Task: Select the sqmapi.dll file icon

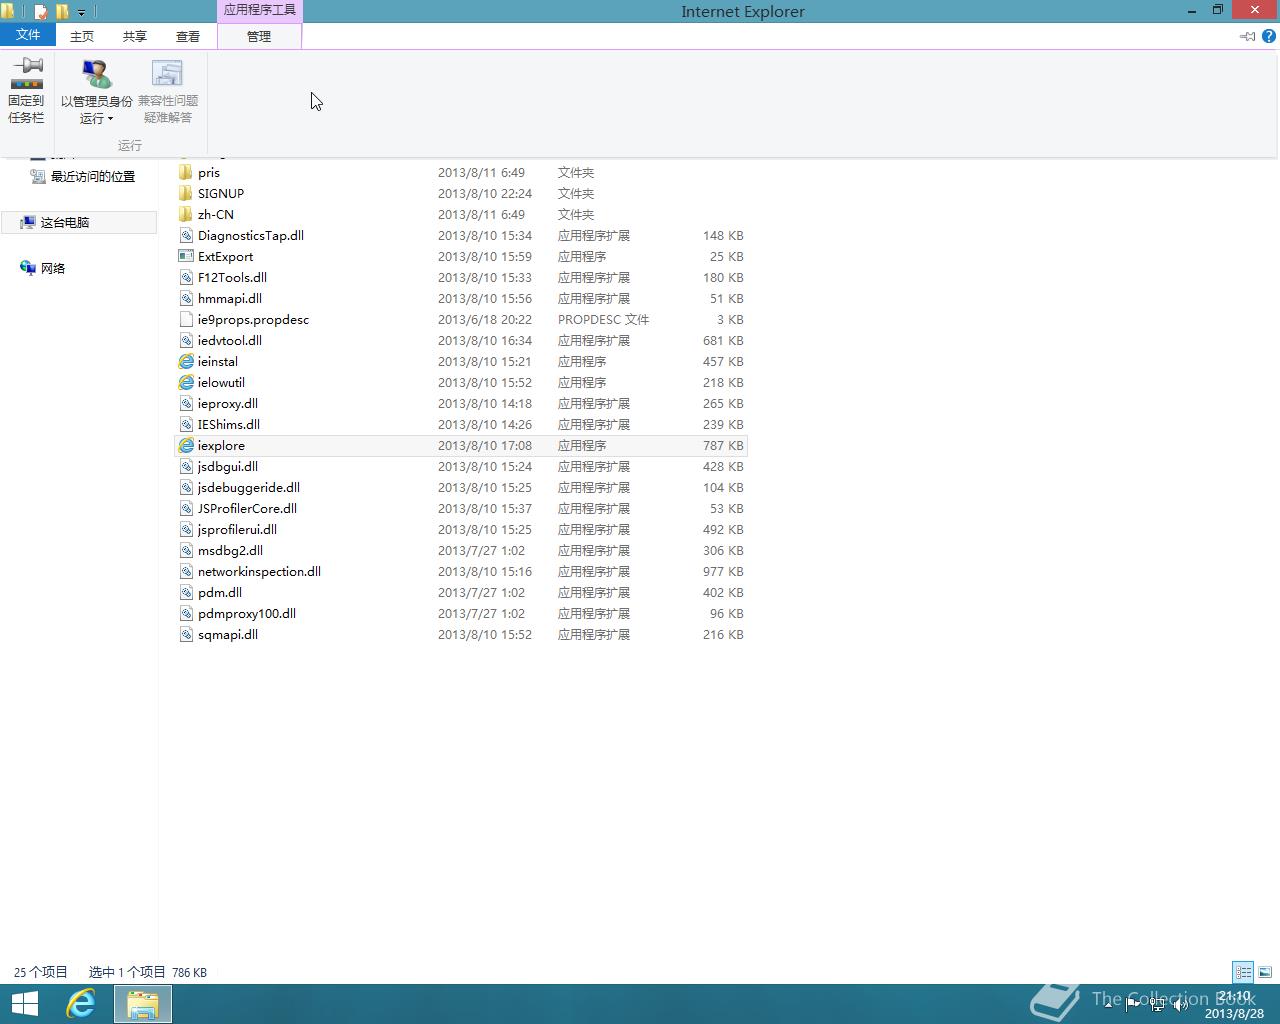Action: pyautogui.click(x=186, y=634)
